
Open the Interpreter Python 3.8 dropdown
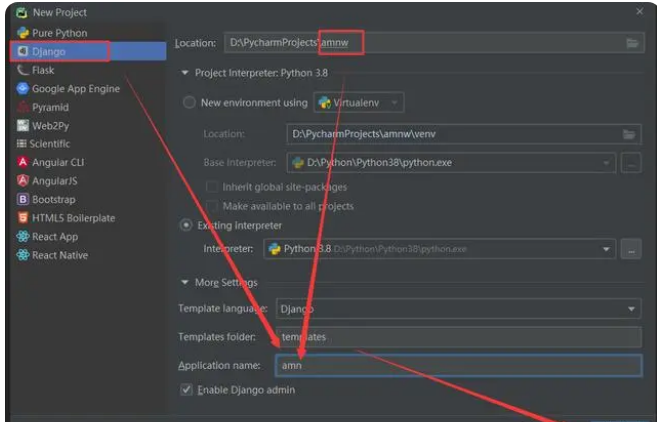(x=440, y=249)
